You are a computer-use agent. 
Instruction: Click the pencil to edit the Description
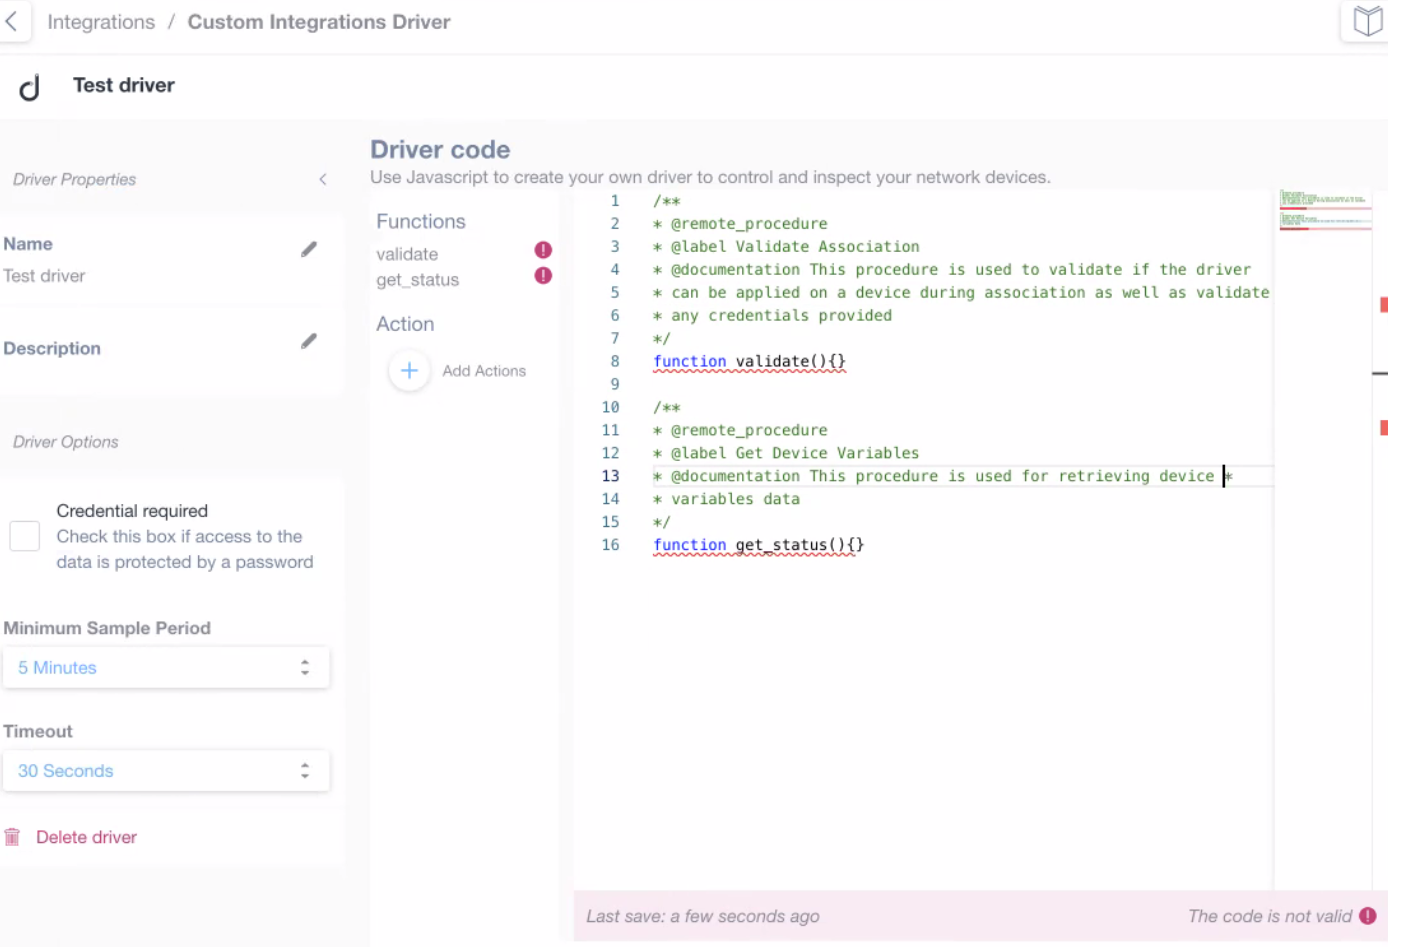click(x=308, y=342)
